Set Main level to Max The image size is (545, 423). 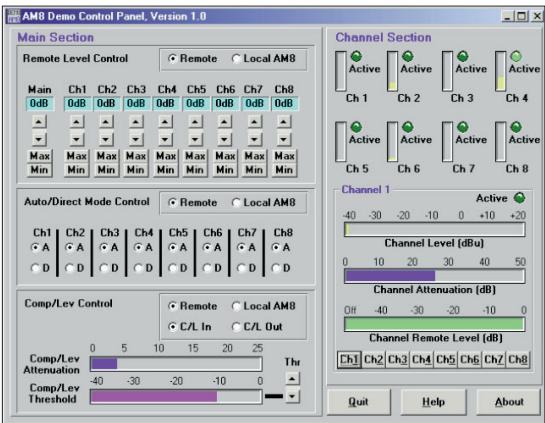40,156
